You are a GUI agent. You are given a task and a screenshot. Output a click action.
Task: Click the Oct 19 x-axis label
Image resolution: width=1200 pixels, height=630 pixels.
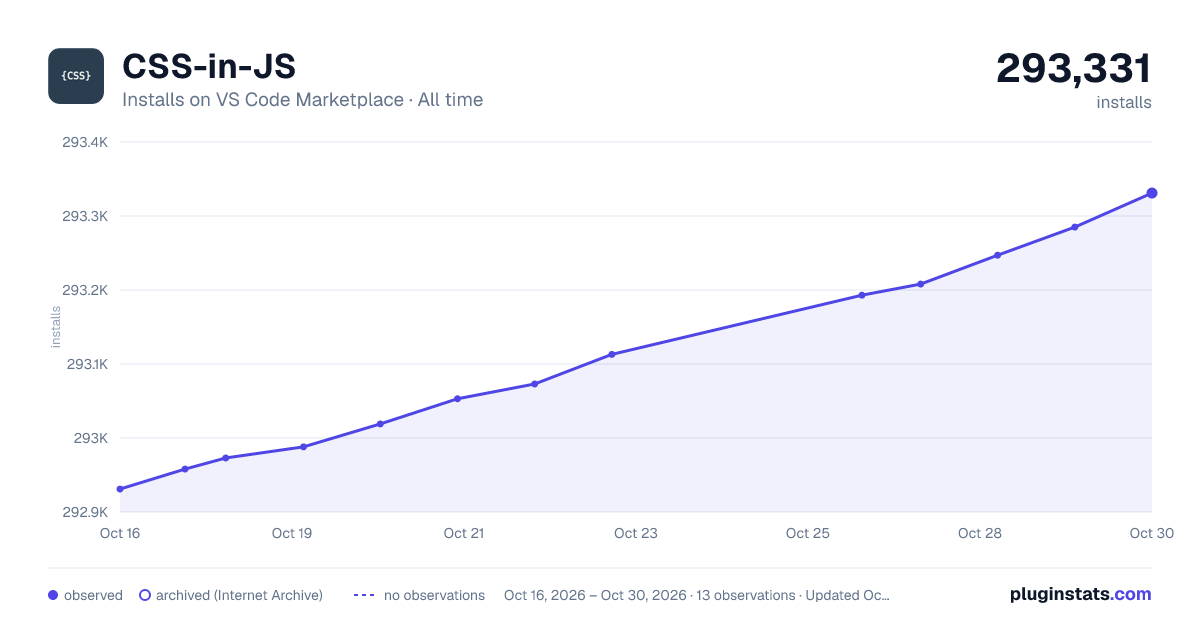pos(292,533)
